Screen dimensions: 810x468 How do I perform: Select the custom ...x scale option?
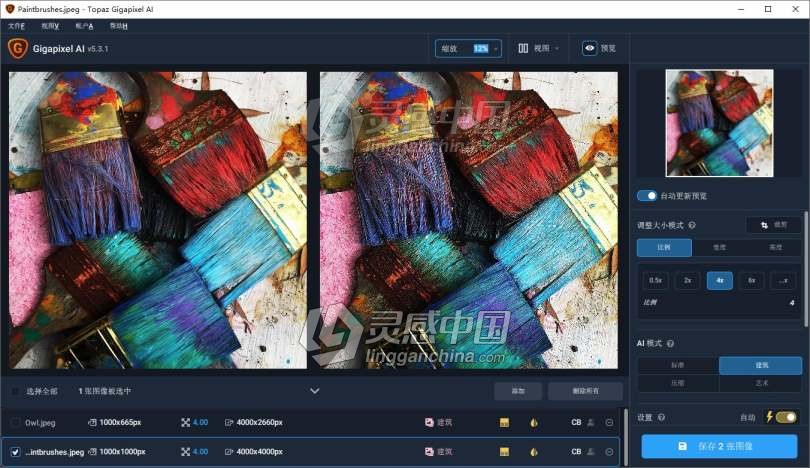[783, 280]
